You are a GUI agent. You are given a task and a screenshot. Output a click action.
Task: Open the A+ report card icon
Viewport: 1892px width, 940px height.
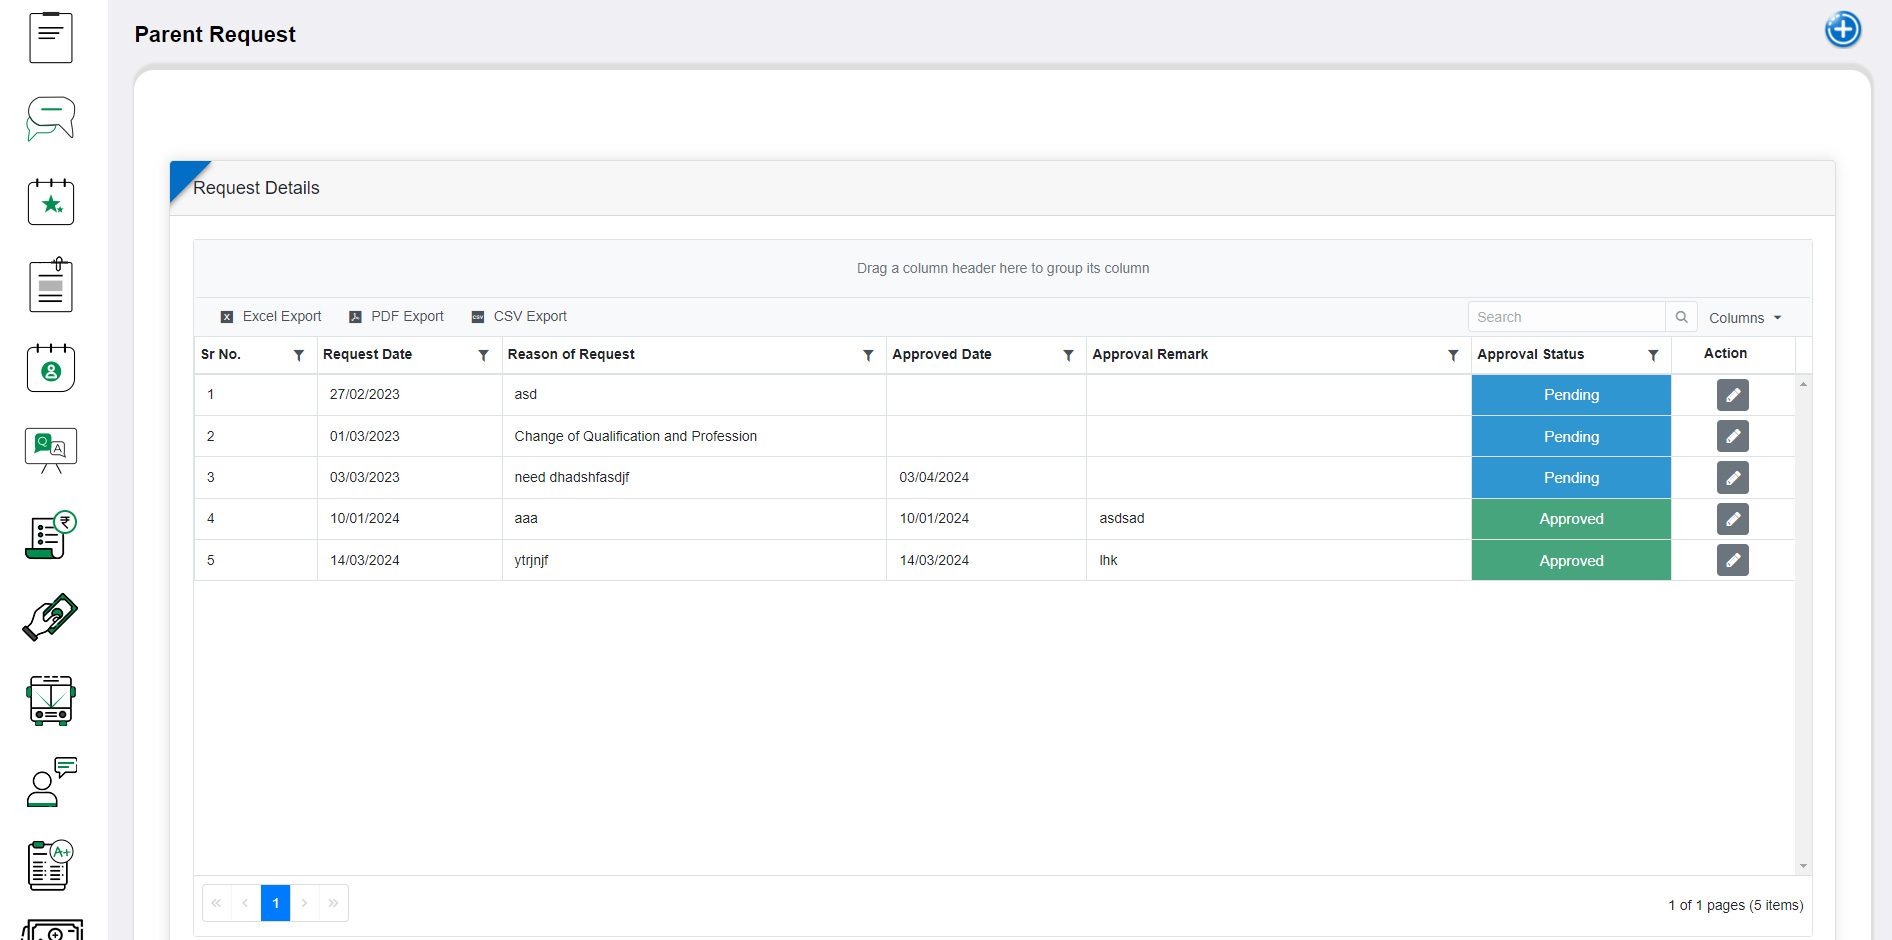[51, 865]
